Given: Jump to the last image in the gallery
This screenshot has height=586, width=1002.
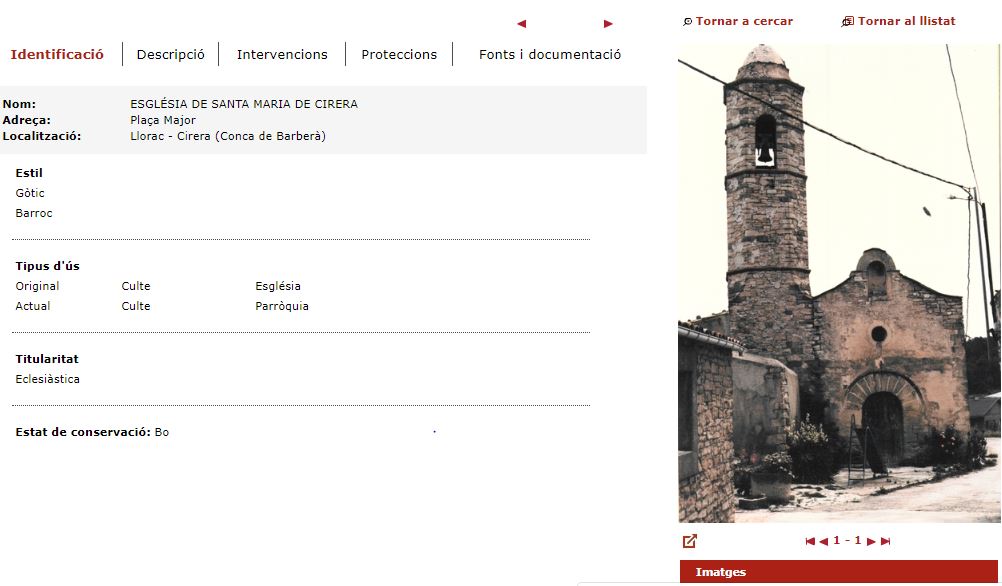Looking at the screenshot, I should [x=886, y=541].
